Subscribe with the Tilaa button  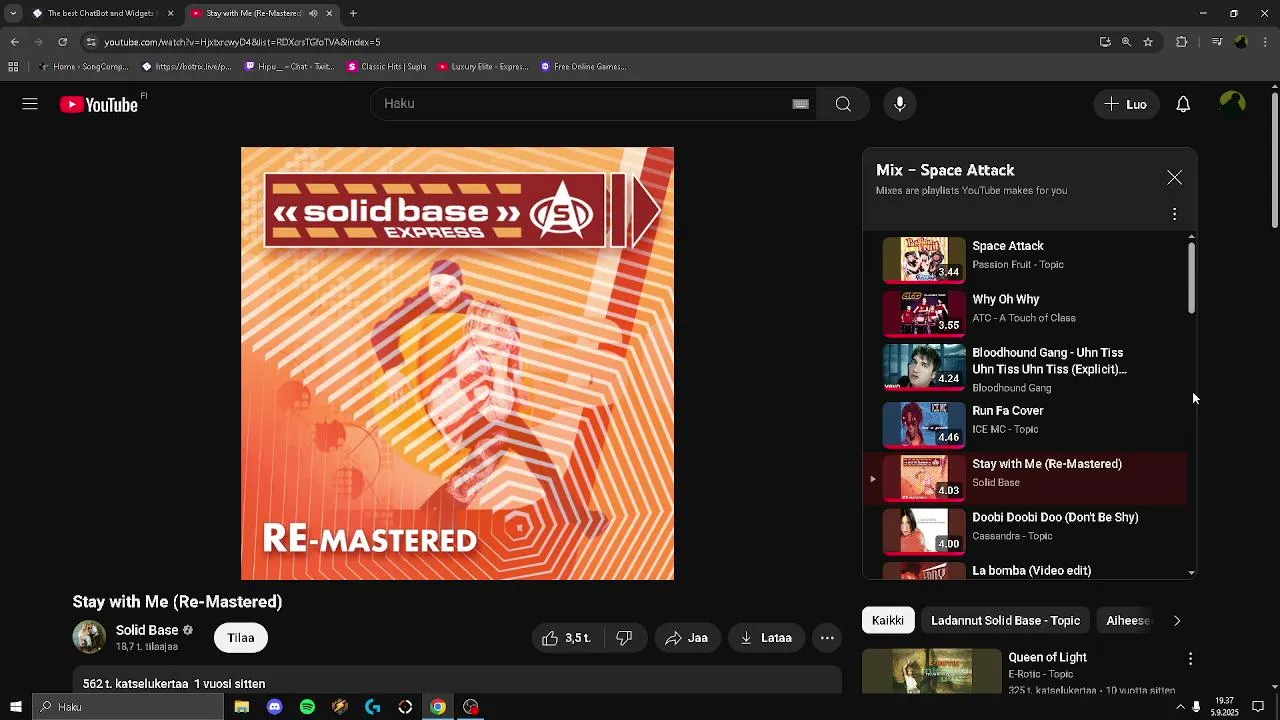coord(241,638)
